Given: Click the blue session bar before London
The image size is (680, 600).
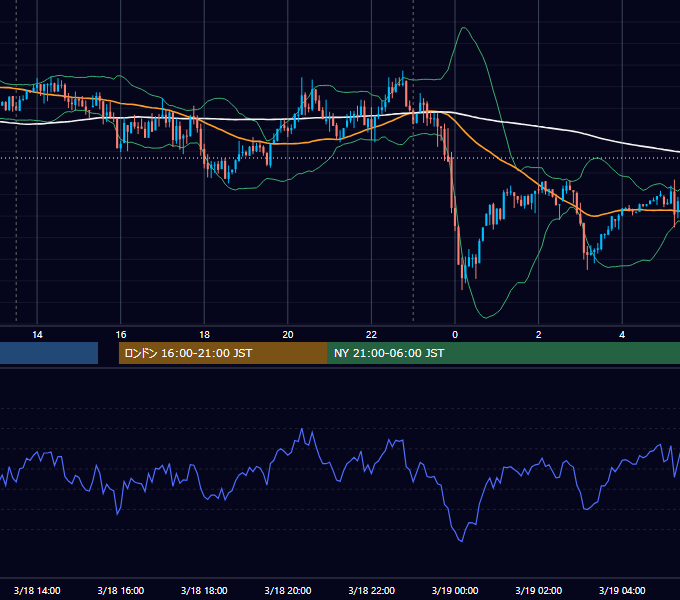Looking at the screenshot, I should [x=49, y=353].
